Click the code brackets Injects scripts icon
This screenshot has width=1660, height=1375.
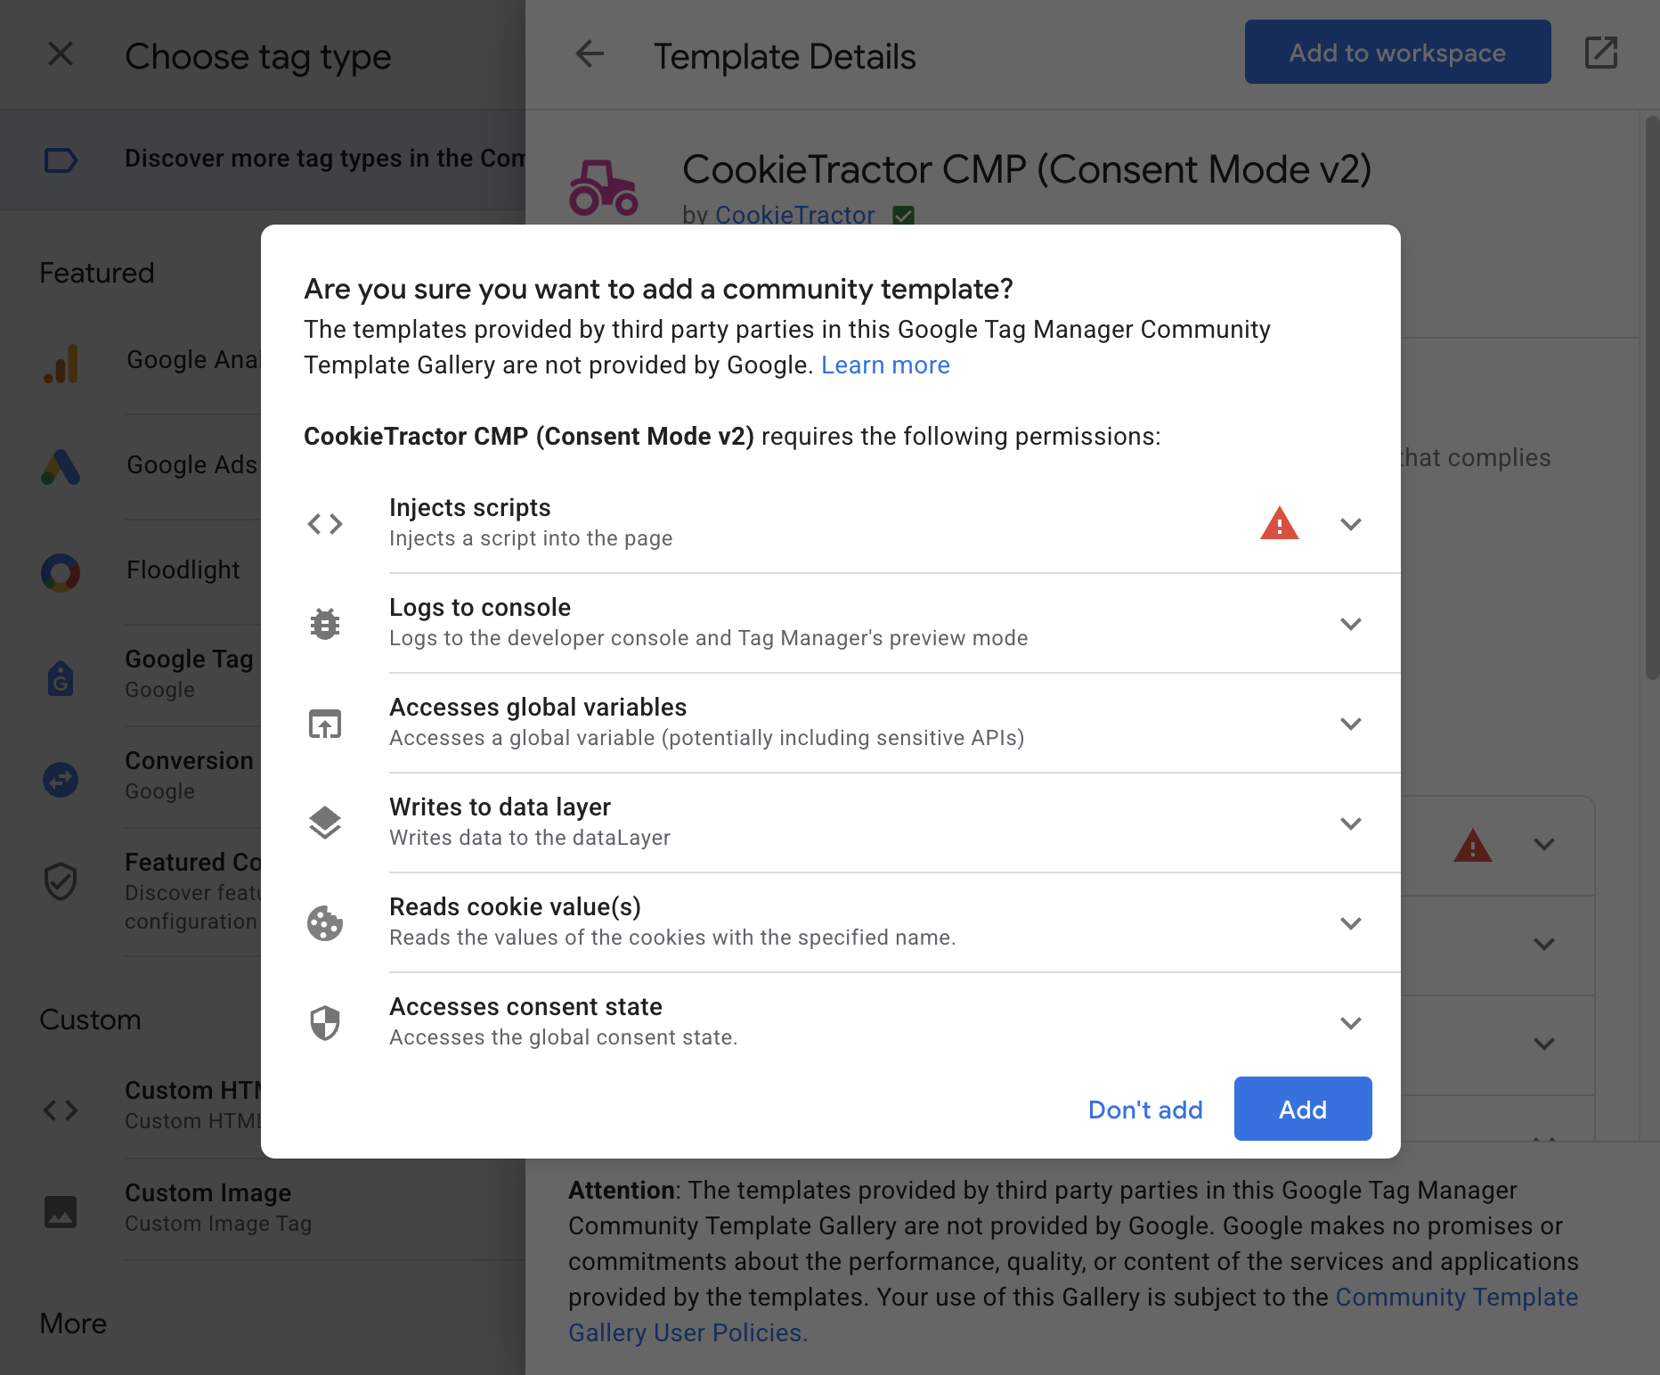point(325,524)
